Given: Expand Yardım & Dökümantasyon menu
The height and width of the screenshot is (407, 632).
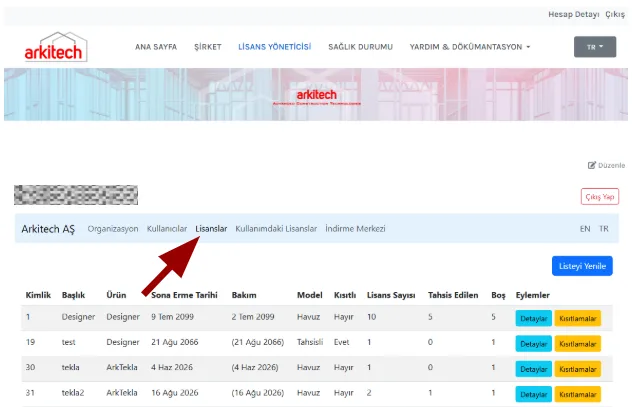Looking at the screenshot, I should coord(470,47).
